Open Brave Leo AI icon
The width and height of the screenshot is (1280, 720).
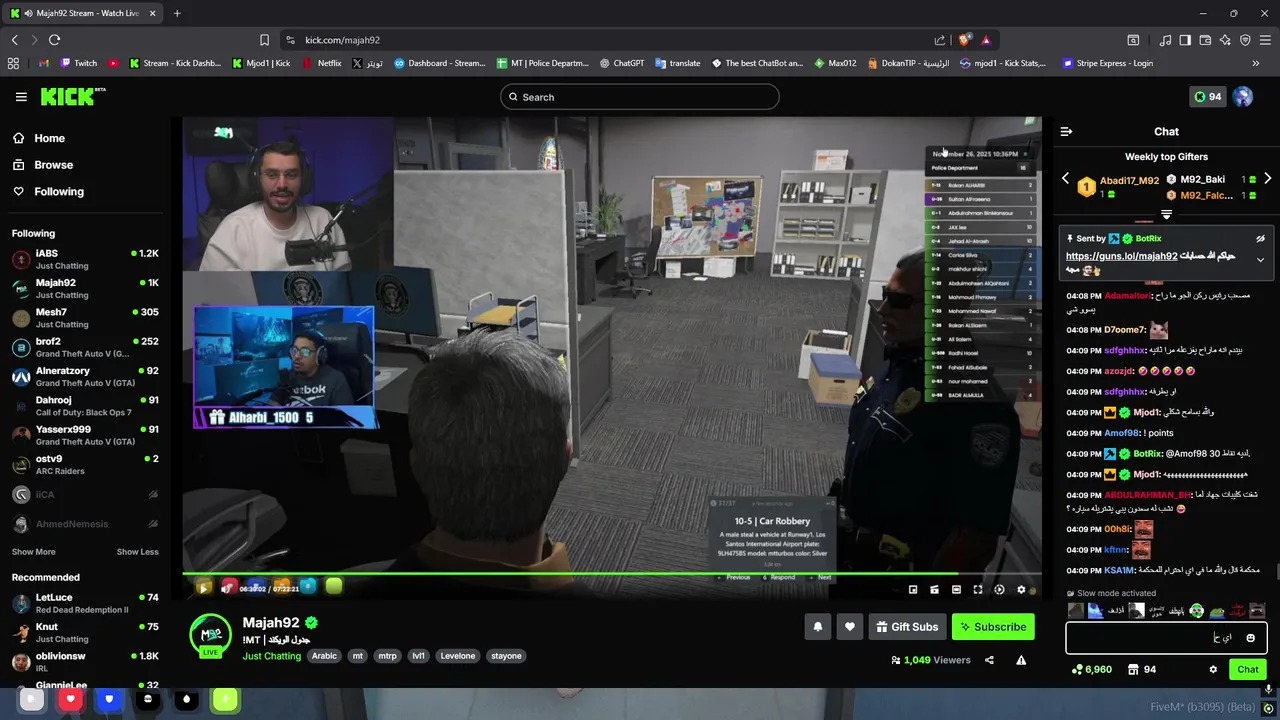click(1225, 40)
